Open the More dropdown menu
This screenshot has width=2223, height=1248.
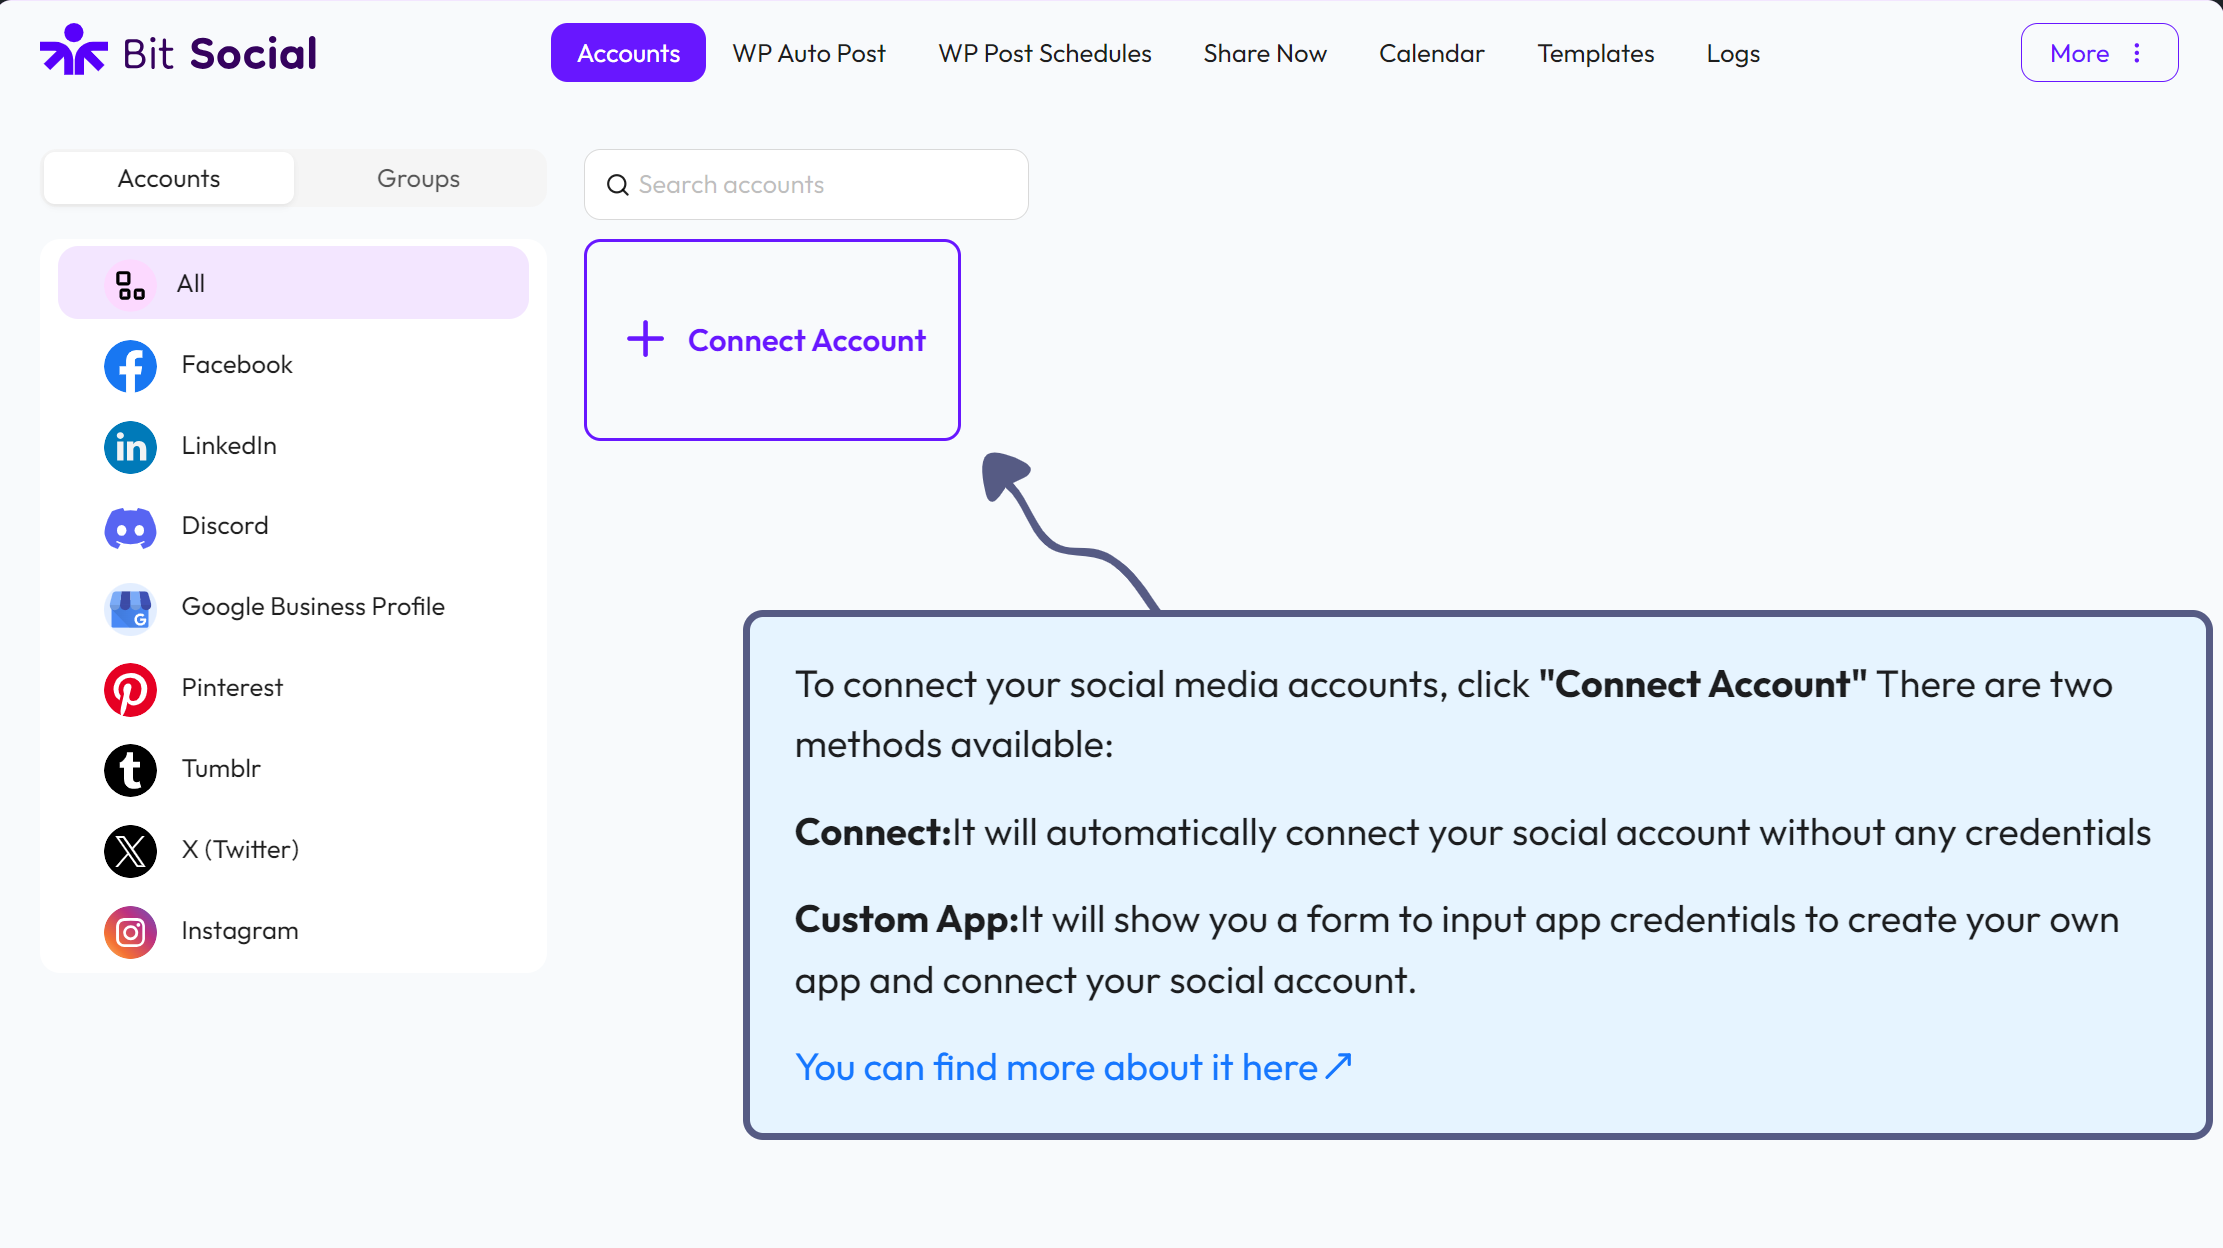[x=2098, y=53]
